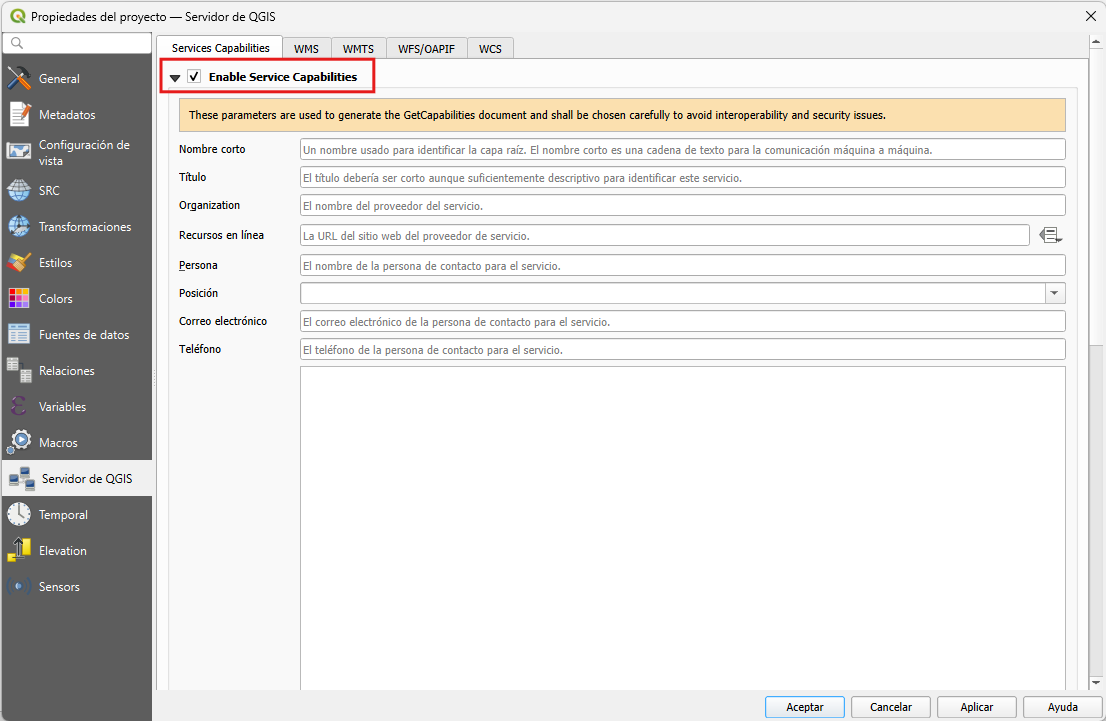The height and width of the screenshot is (721, 1106).
Task: Select the Estilos brush icon
Action: pos(19,263)
